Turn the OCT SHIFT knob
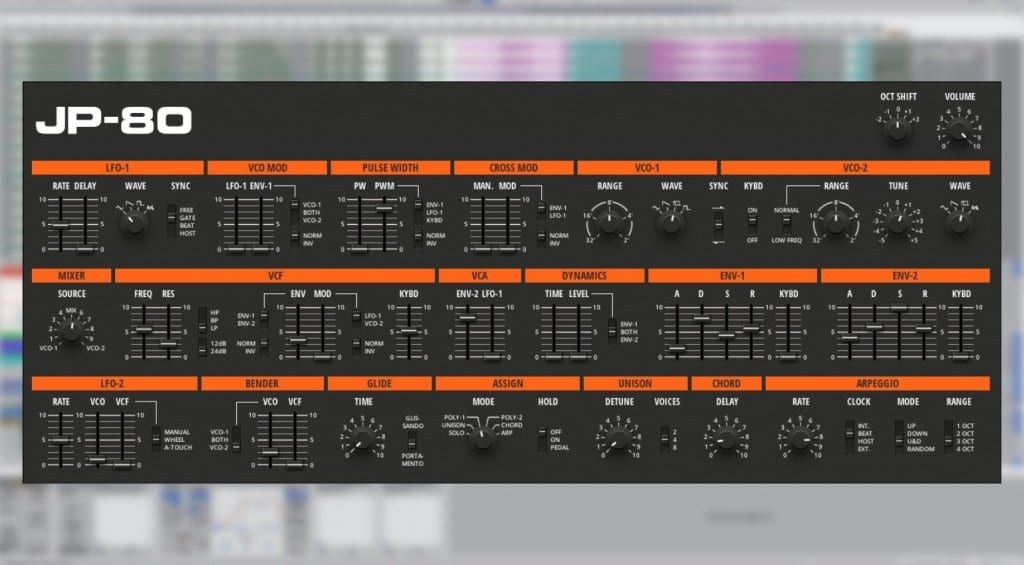The image size is (1024, 565). pos(897,130)
